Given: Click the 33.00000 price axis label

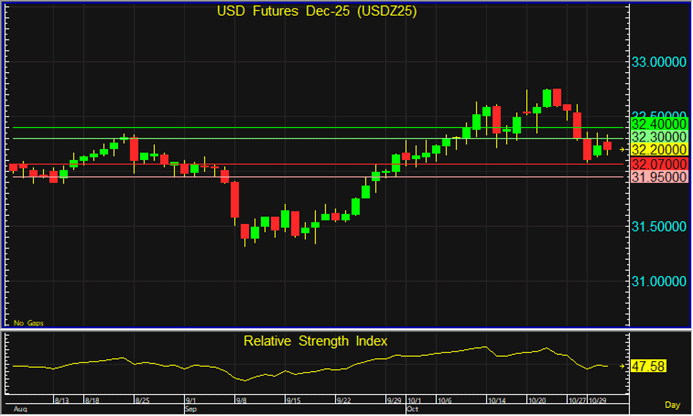Looking at the screenshot, I should click(x=657, y=62).
